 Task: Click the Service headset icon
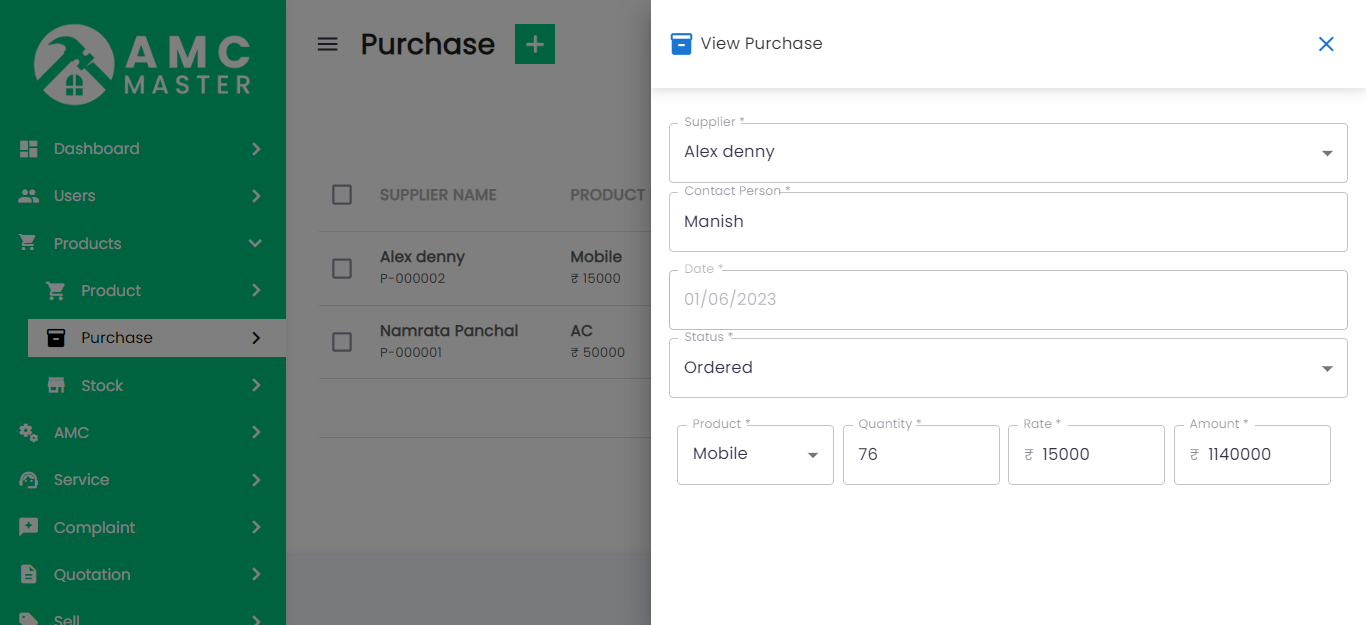29,480
